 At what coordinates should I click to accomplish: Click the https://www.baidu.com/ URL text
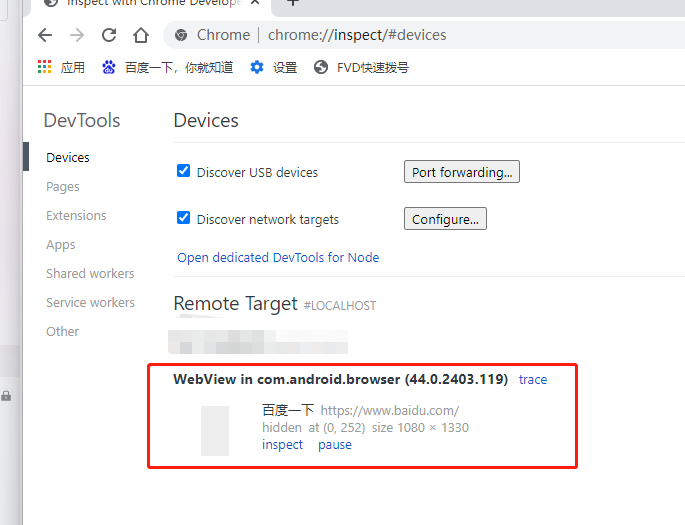pyautogui.click(x=390, y=411)
